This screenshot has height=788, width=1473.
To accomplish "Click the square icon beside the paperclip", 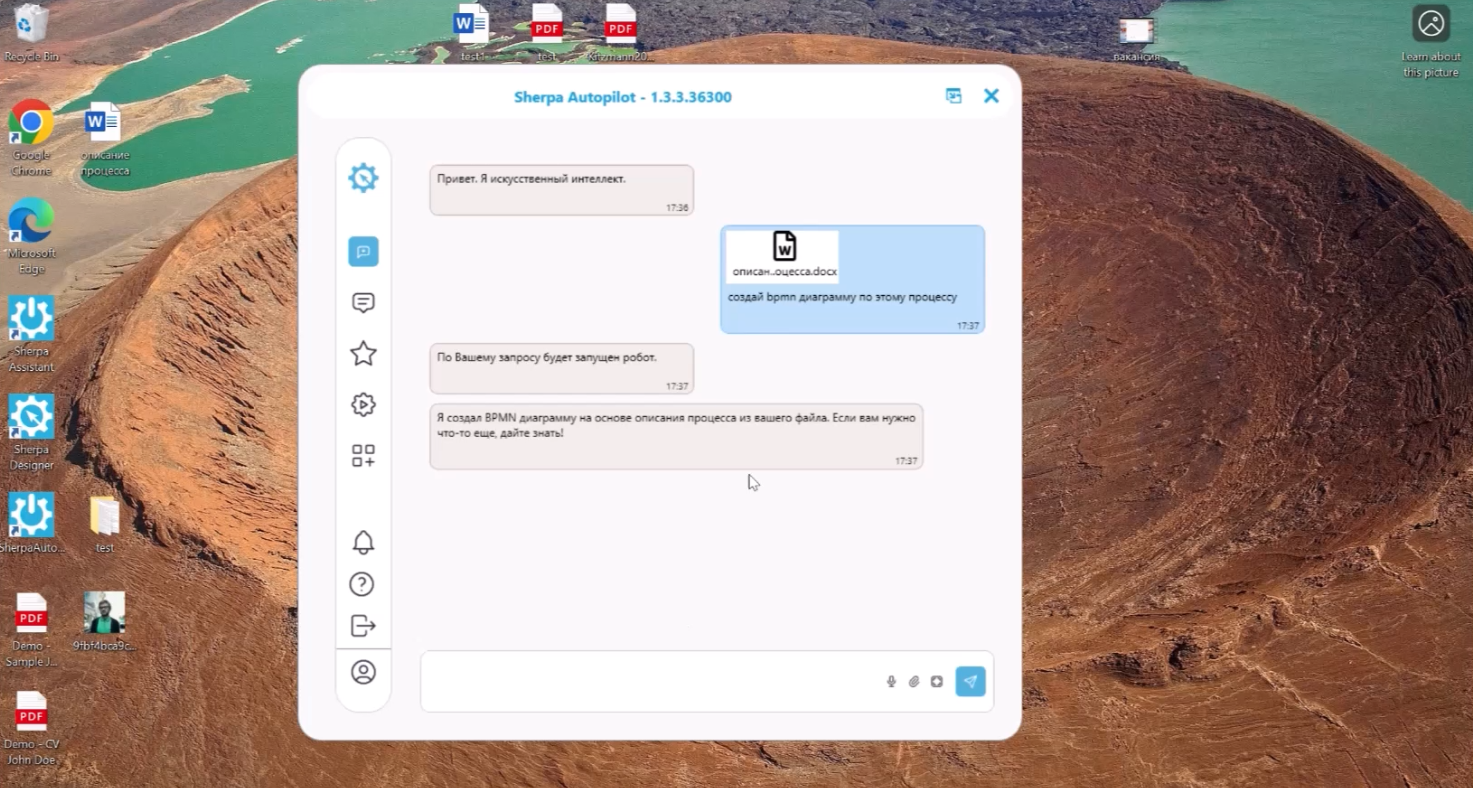I will click(937, 682).
